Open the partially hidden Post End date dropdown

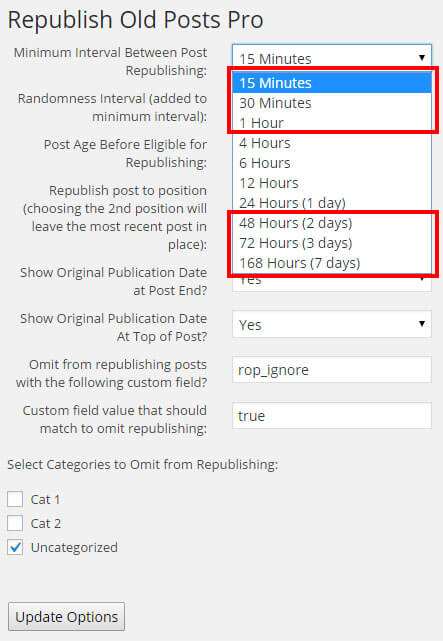click(332, 283)
